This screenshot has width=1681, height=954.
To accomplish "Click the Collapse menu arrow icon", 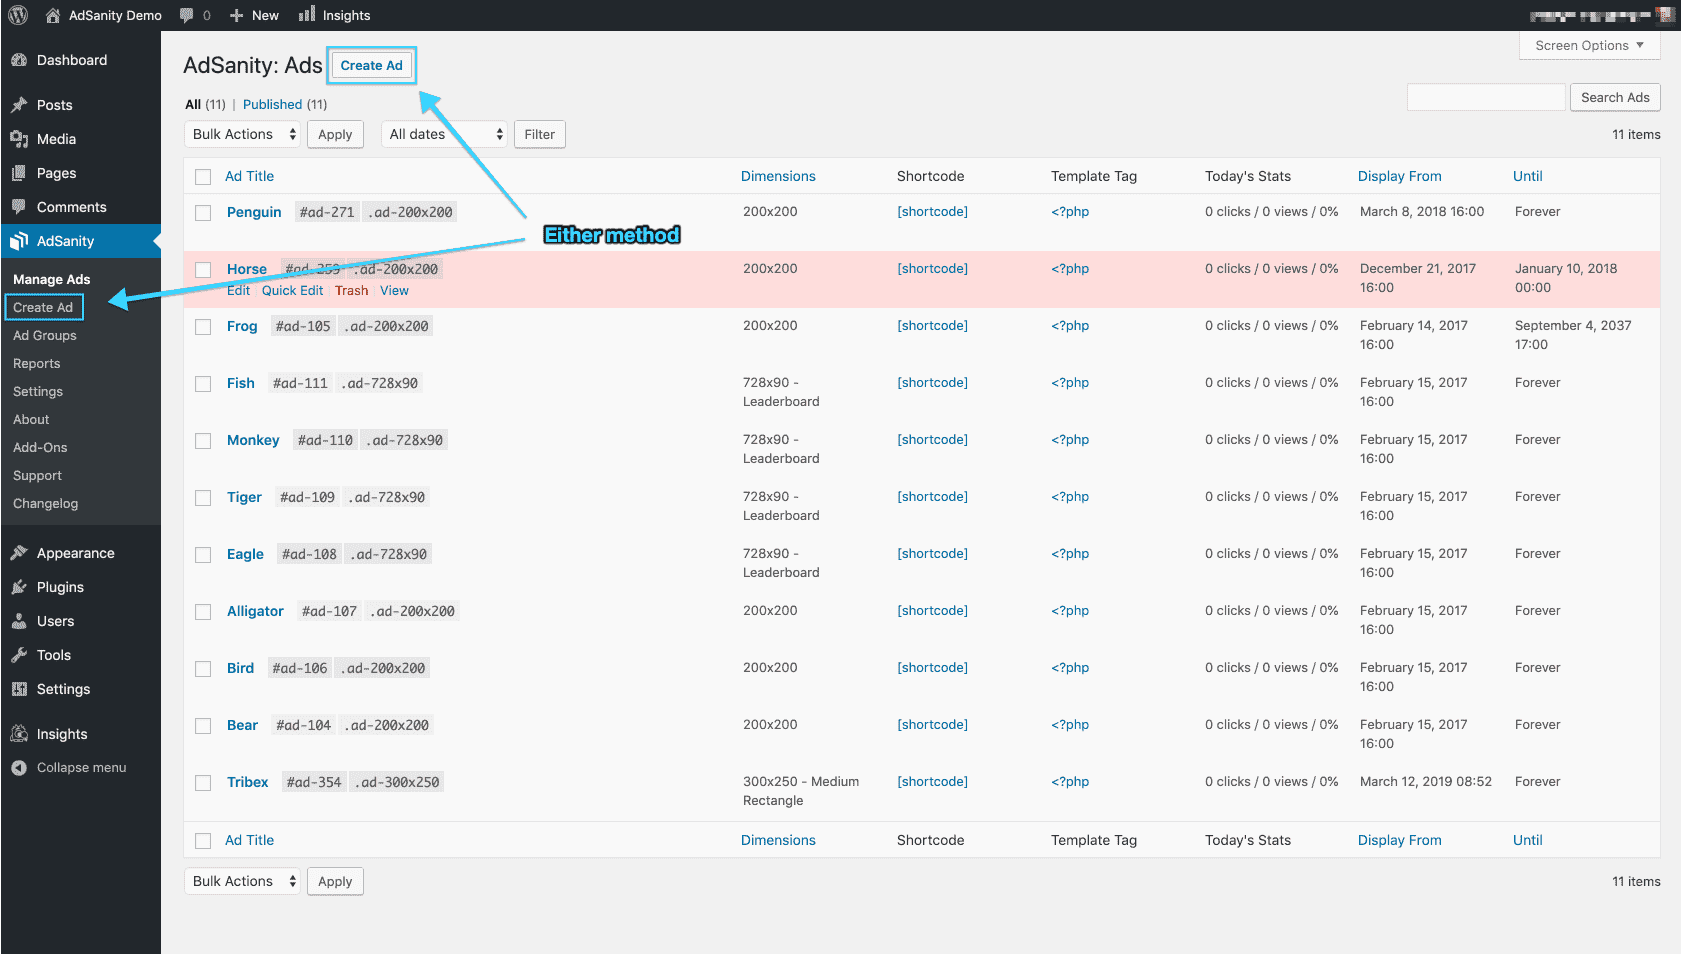I will click(x=19, y=768).
